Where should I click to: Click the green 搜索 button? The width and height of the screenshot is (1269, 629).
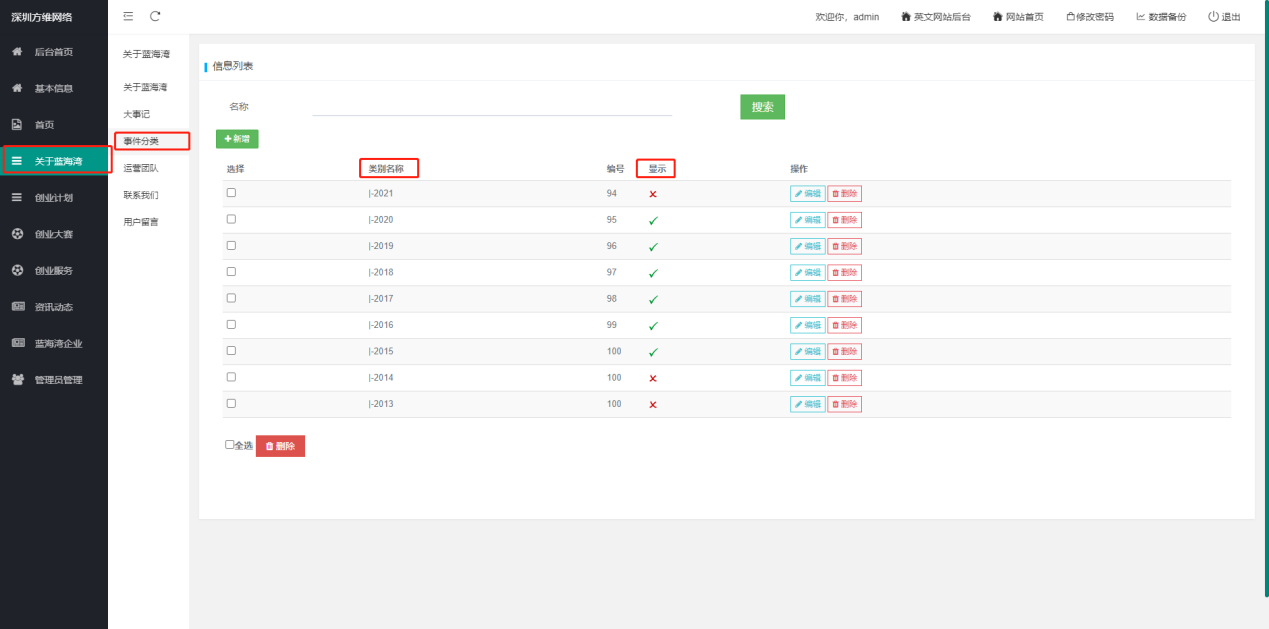coord(763,107)
